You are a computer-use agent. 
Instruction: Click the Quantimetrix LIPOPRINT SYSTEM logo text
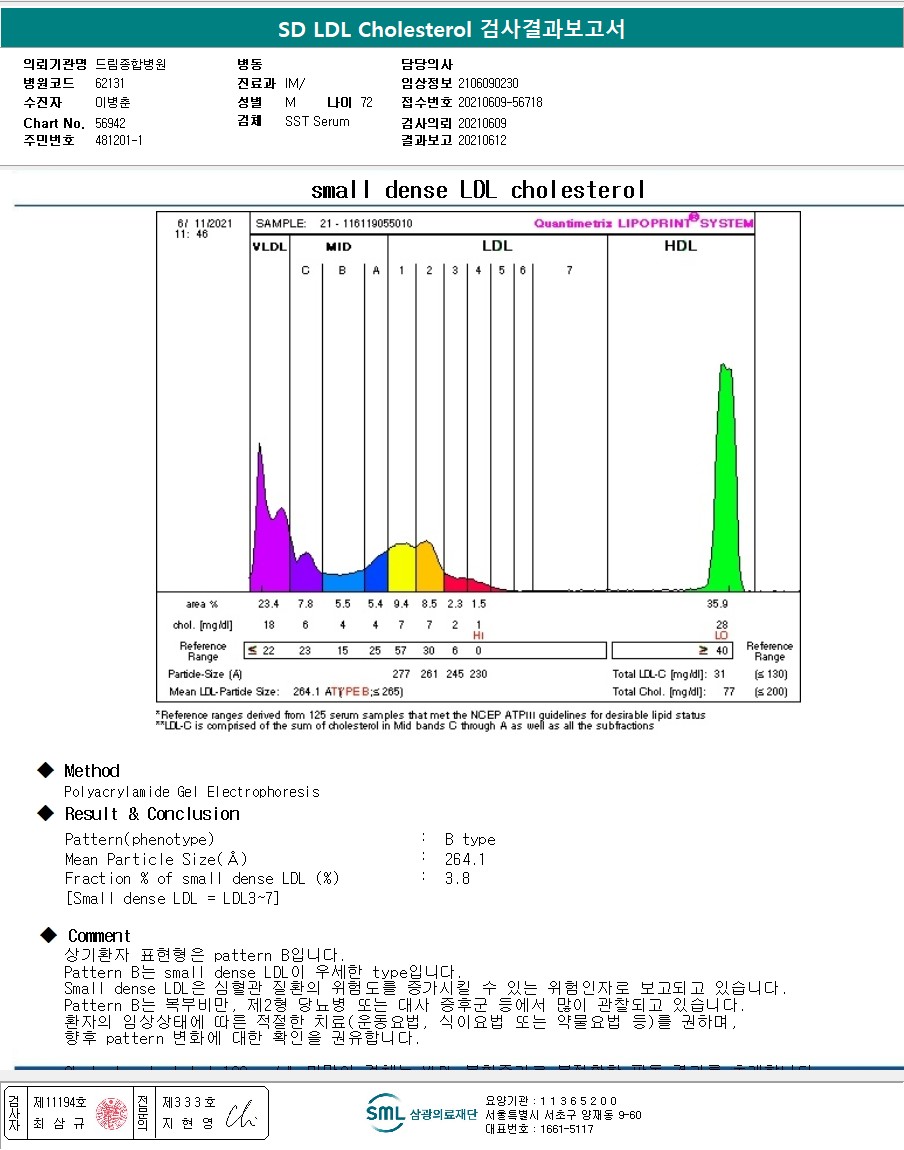pos(643,222)
